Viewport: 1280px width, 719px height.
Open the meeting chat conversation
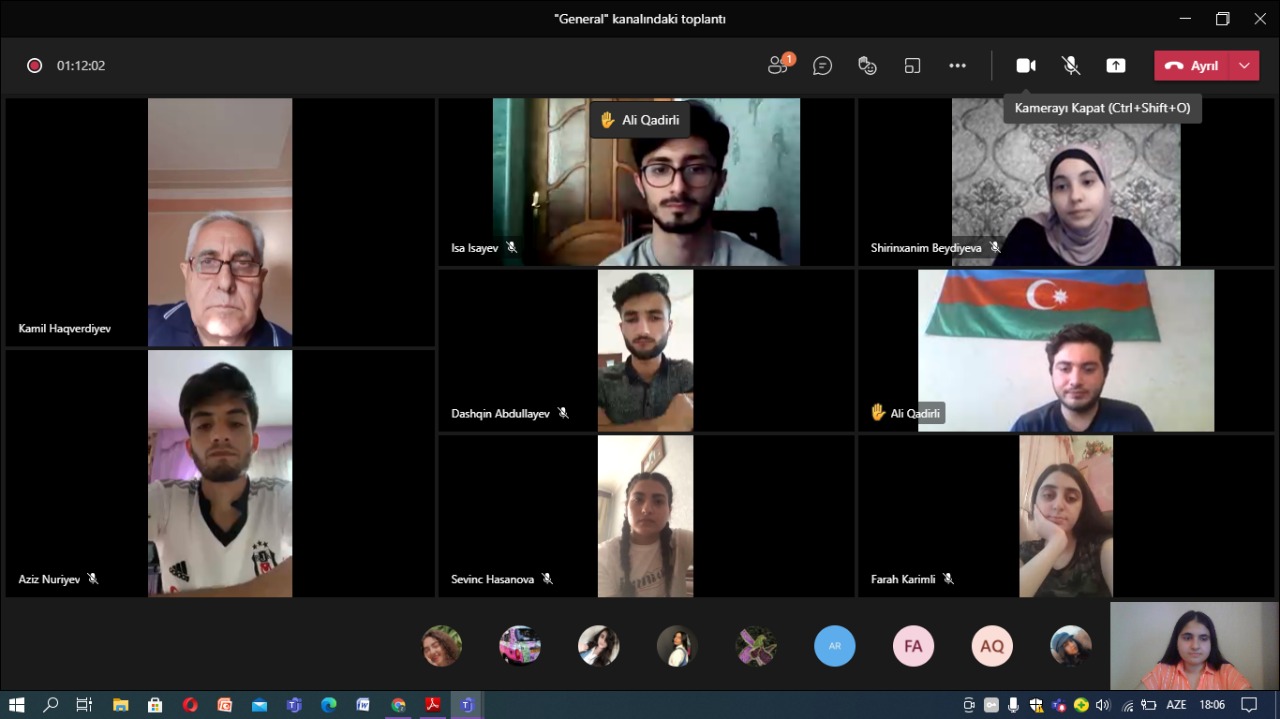point(822,66)
